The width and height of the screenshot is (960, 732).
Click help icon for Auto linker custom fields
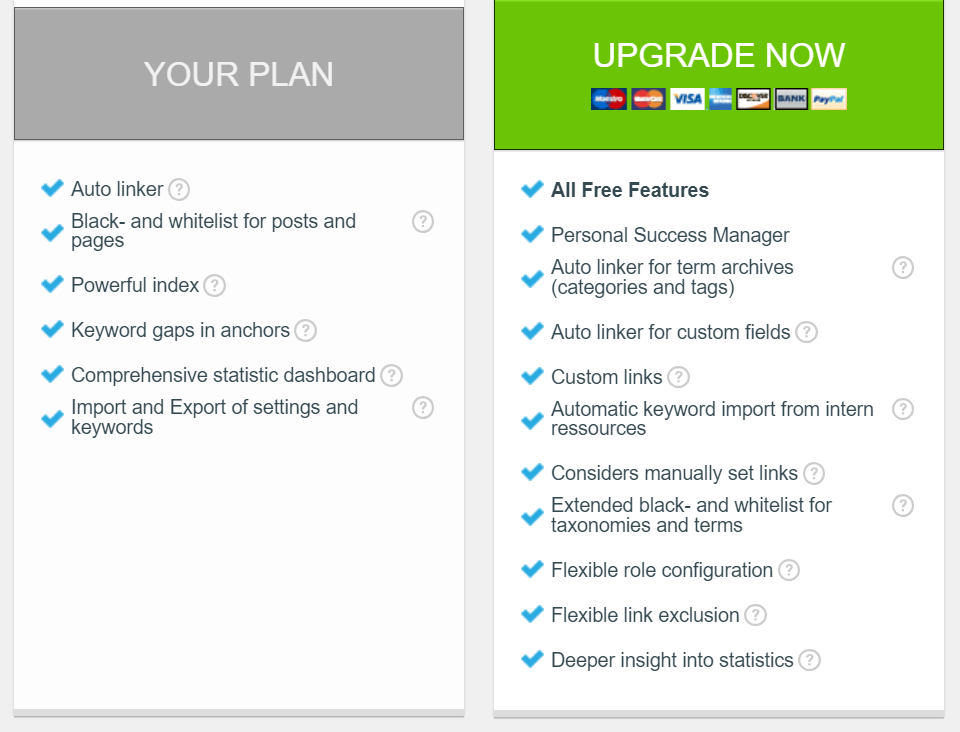click(x=806, y=332)
